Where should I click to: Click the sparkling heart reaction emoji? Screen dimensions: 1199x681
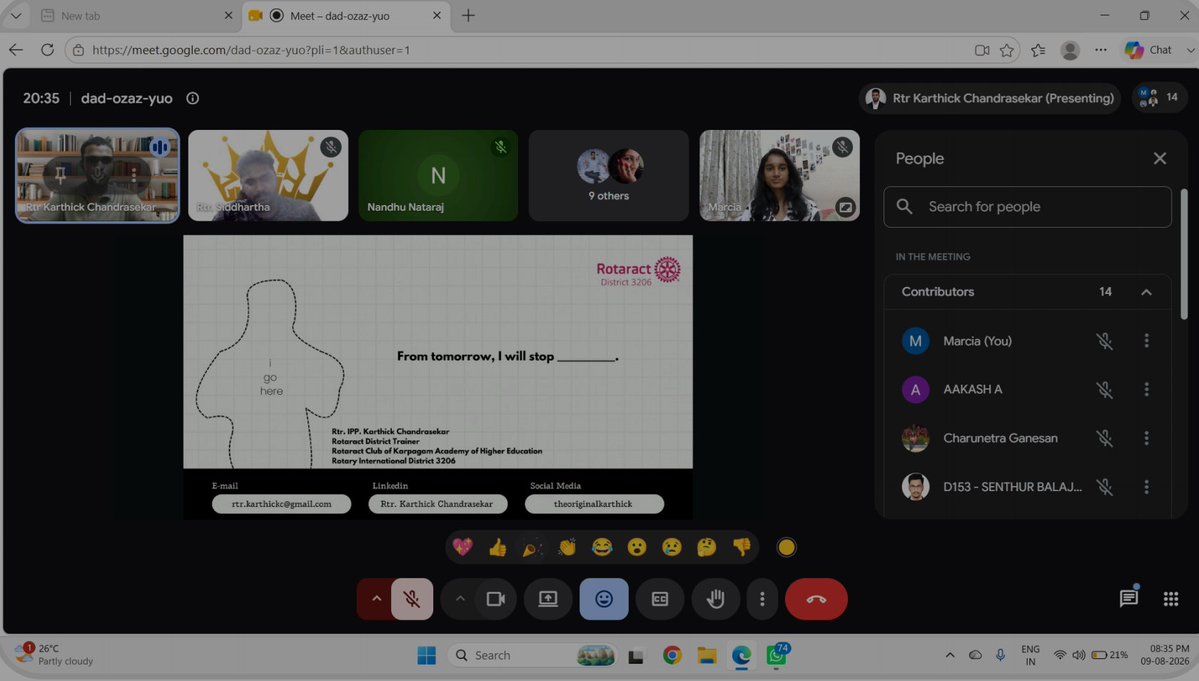[463, 547]
